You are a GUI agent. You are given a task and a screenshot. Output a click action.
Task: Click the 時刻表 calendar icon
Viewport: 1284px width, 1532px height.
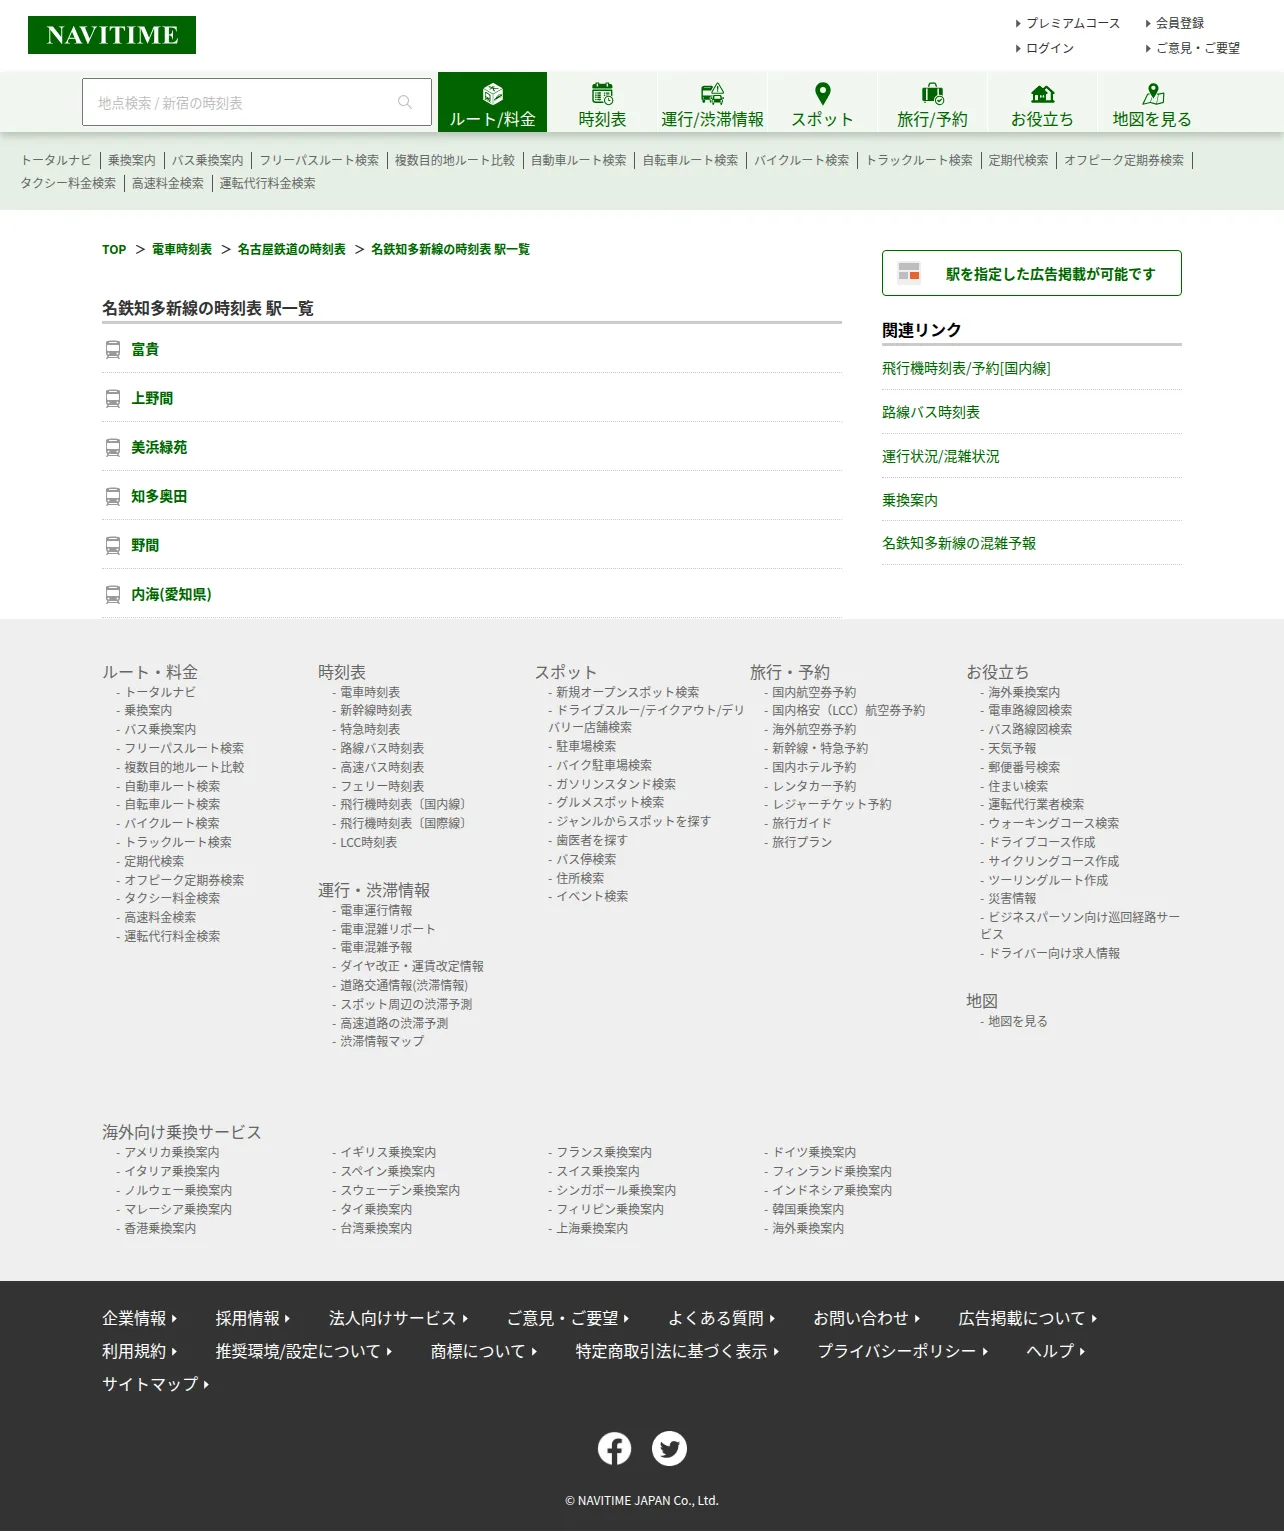[602, 93]
